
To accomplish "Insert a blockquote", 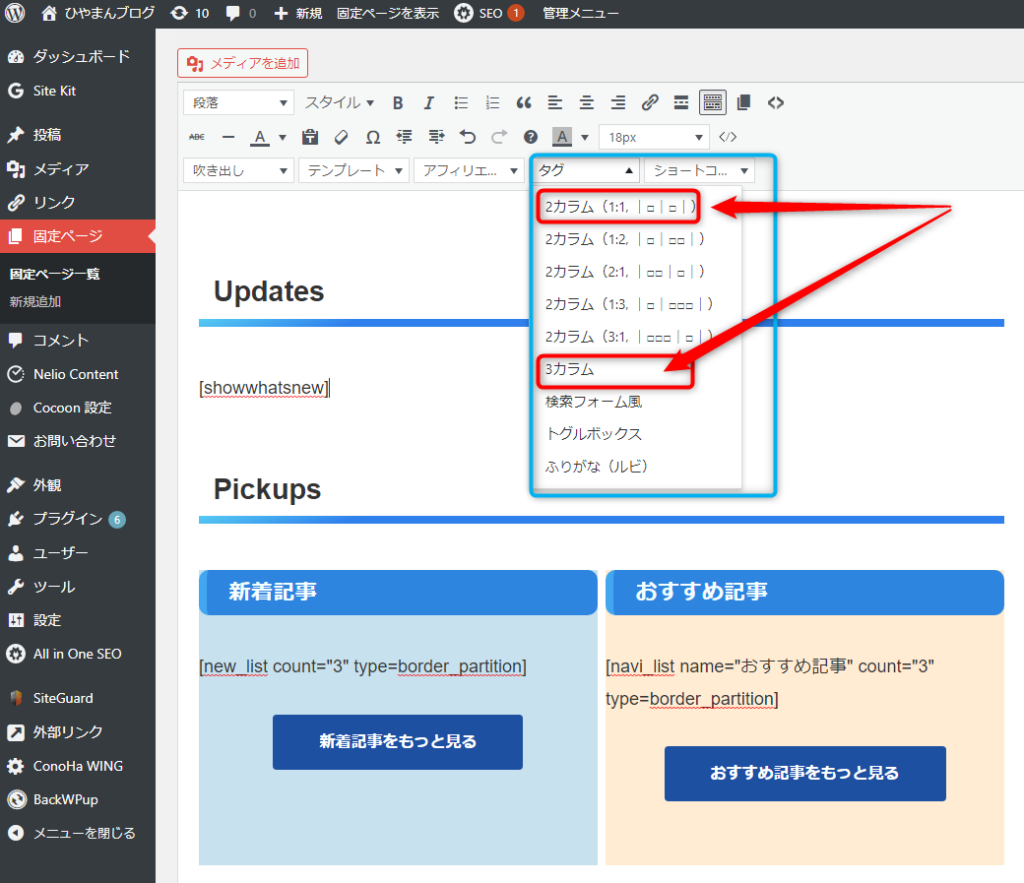I will [x=523, y=103].
